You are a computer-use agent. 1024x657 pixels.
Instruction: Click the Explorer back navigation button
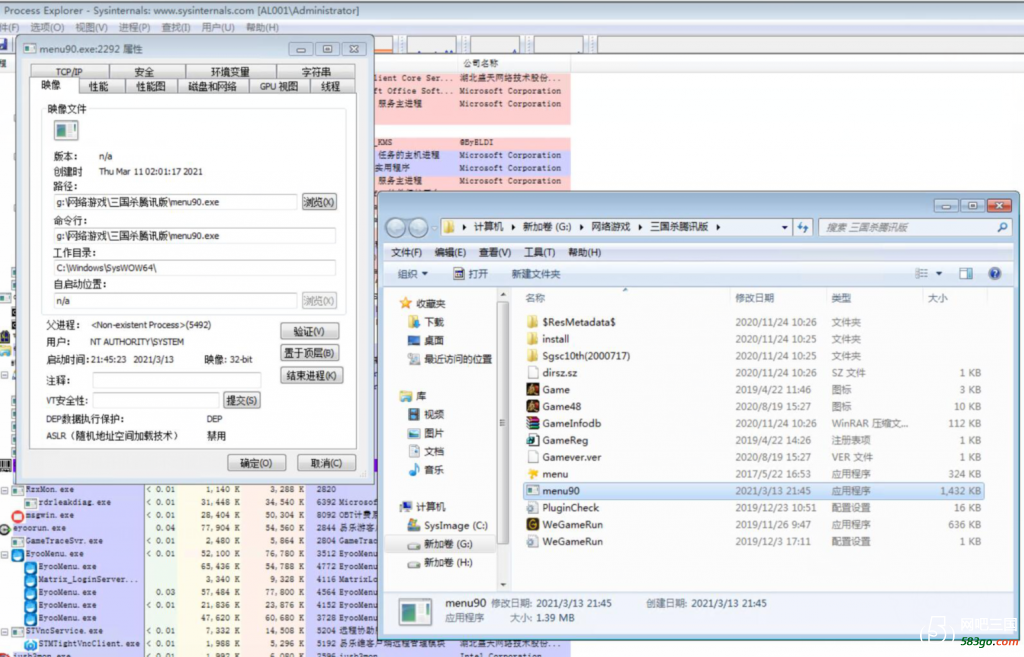click(396, 227)
